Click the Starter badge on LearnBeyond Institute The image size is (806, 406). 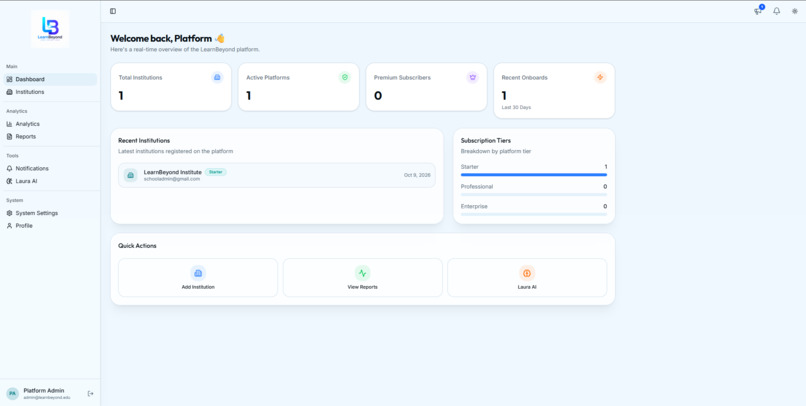[216, 172]
